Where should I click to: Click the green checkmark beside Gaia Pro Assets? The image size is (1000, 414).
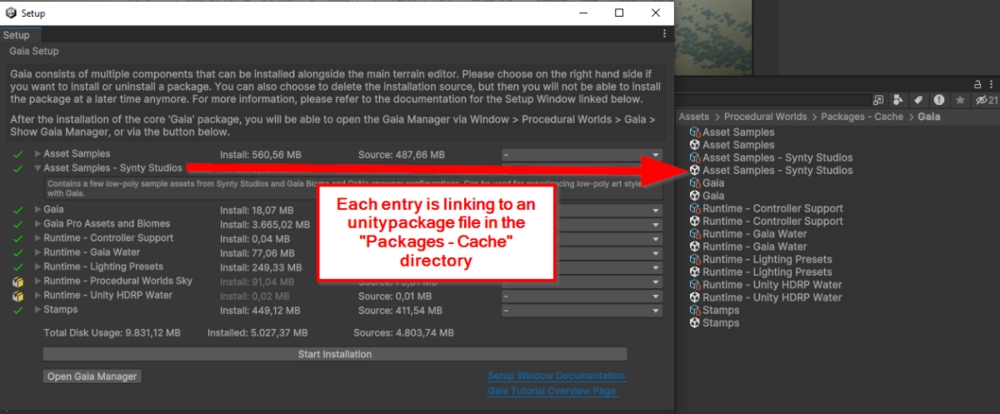point(18,224)
